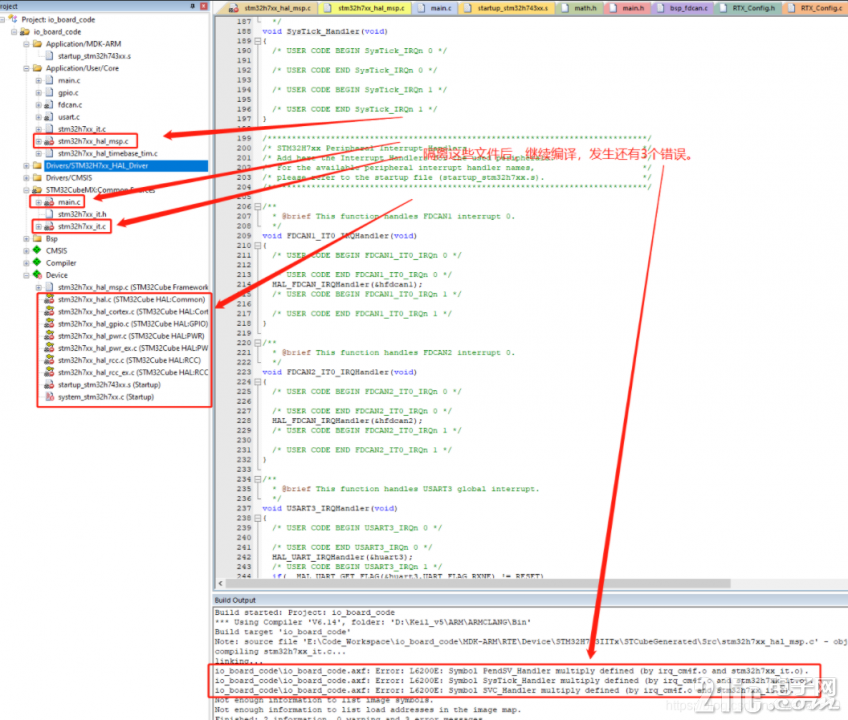The height and width of the screenshot is (720, 848).
Task: Collapse the io_board_code target node
Action: tap(14, 32)
